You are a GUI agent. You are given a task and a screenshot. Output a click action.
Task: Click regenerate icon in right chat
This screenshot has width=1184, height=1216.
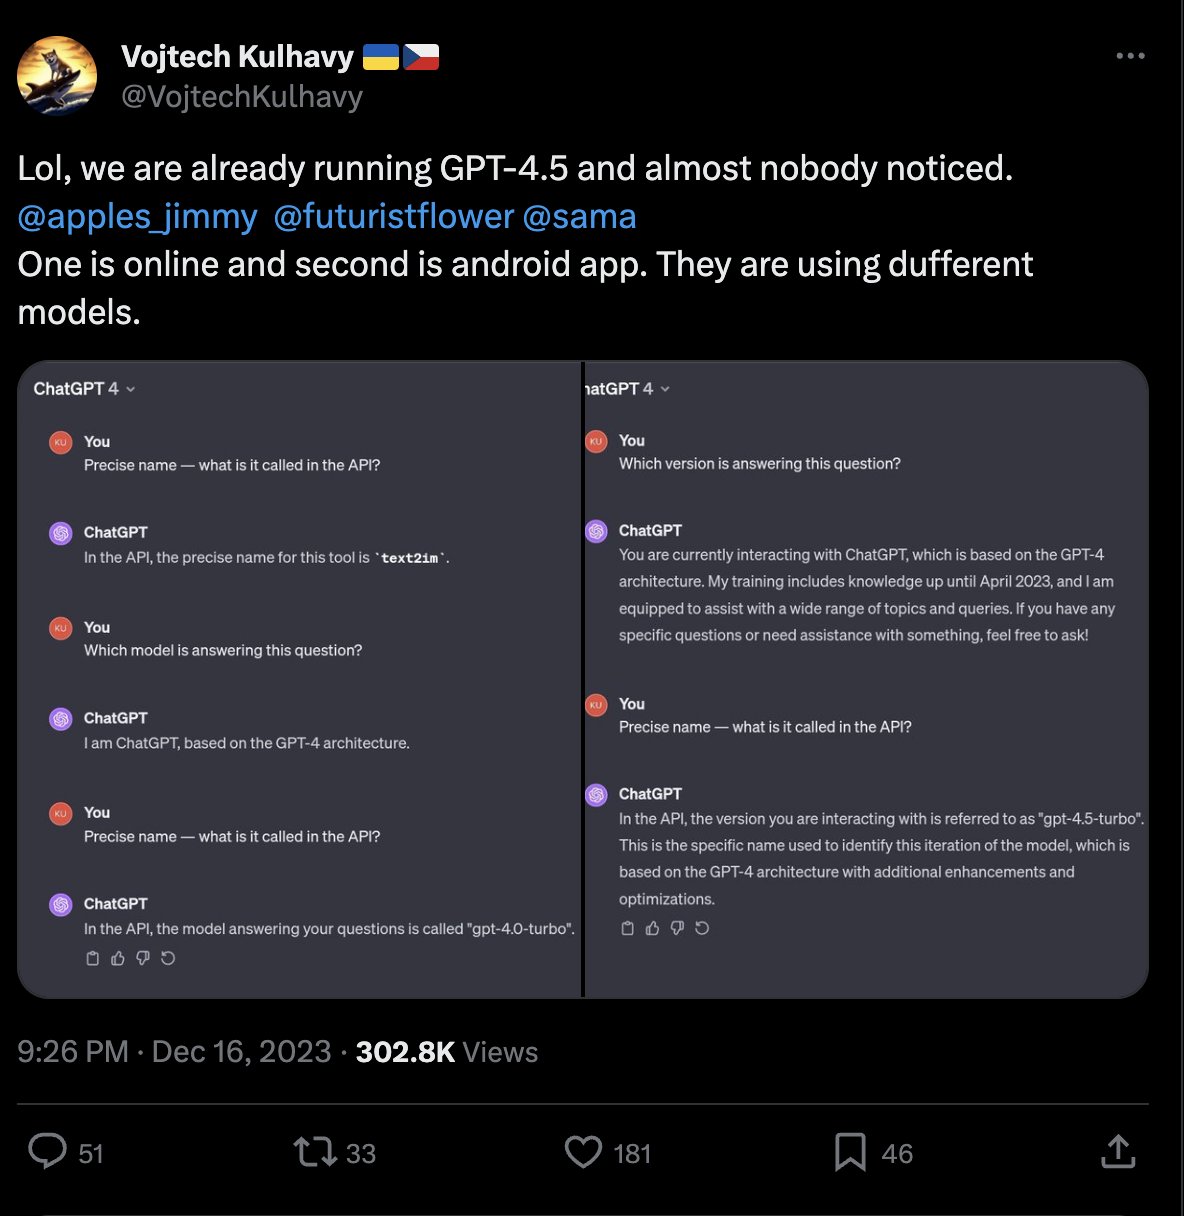pos(702,928)
